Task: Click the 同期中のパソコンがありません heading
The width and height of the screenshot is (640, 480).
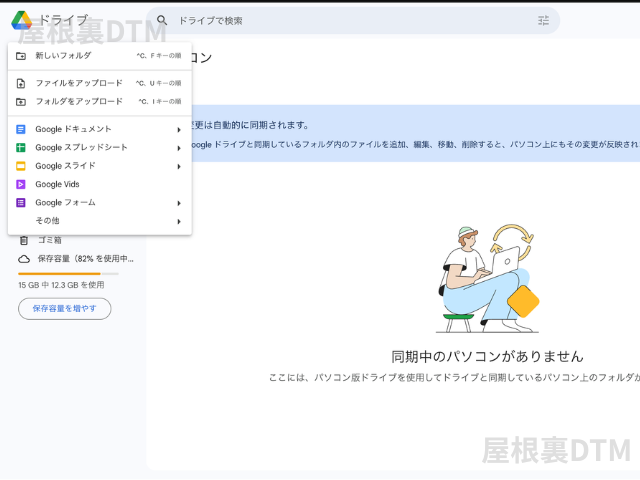Action: point(487,357)
